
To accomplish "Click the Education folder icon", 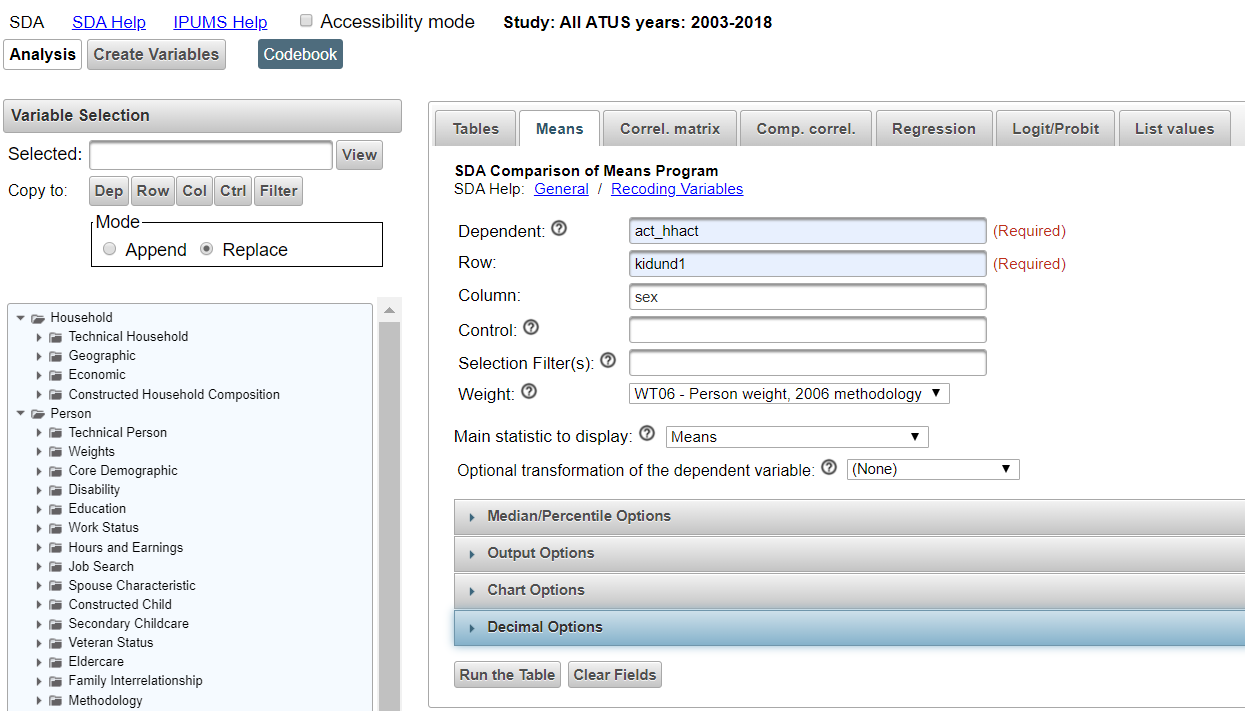I will [x=56, y=509].
